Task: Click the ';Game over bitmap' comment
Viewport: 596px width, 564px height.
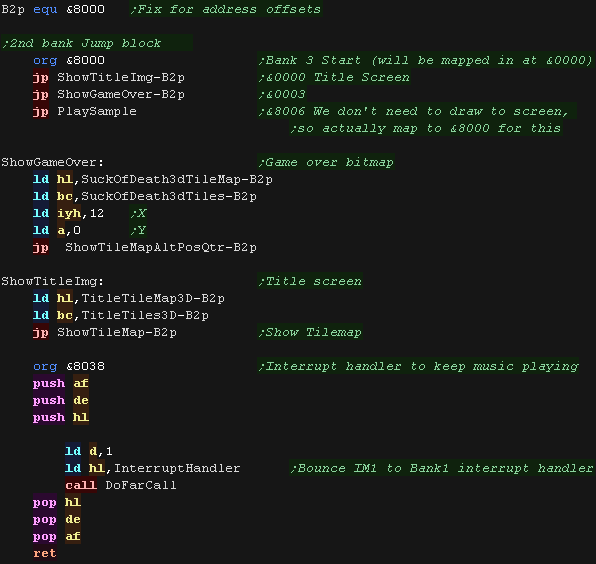Action: (326, 162)
